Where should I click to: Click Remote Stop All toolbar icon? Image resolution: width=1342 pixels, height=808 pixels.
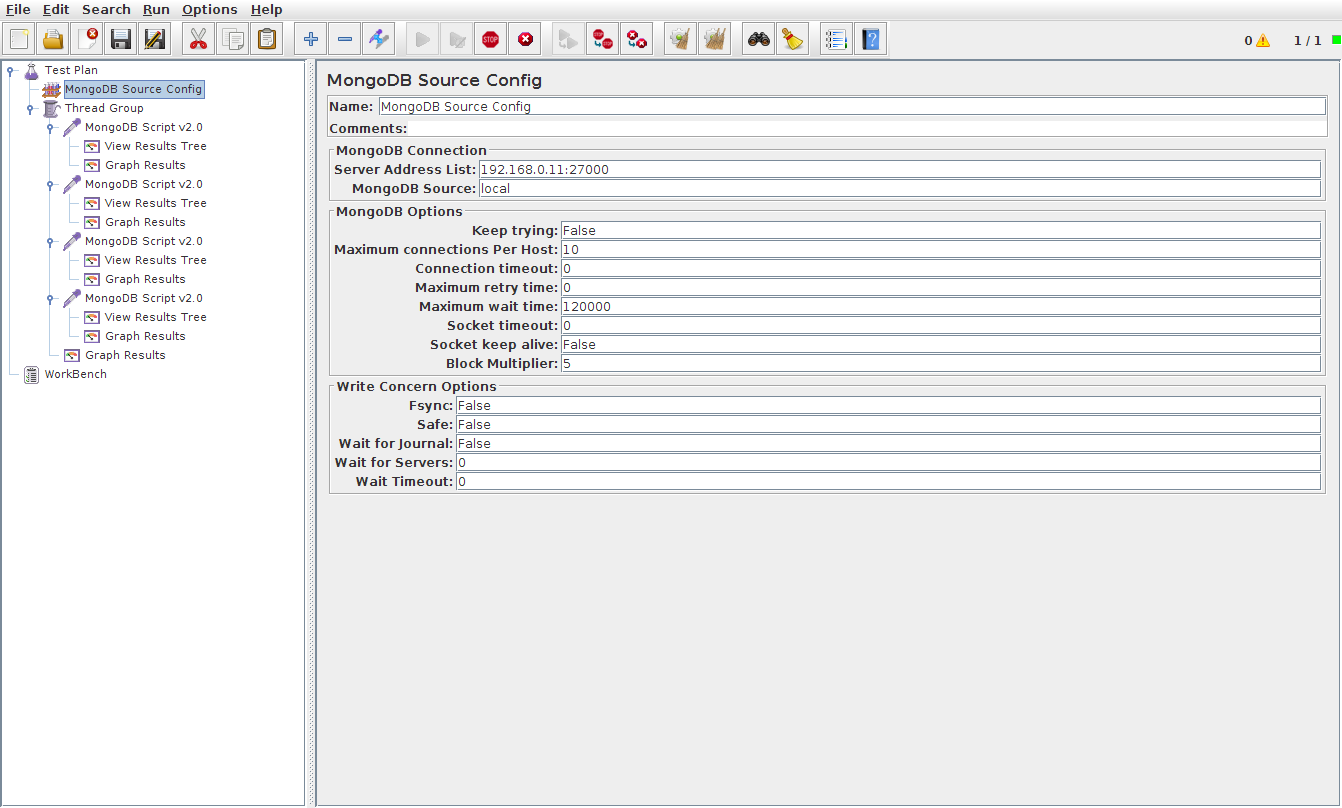point(603,40)
